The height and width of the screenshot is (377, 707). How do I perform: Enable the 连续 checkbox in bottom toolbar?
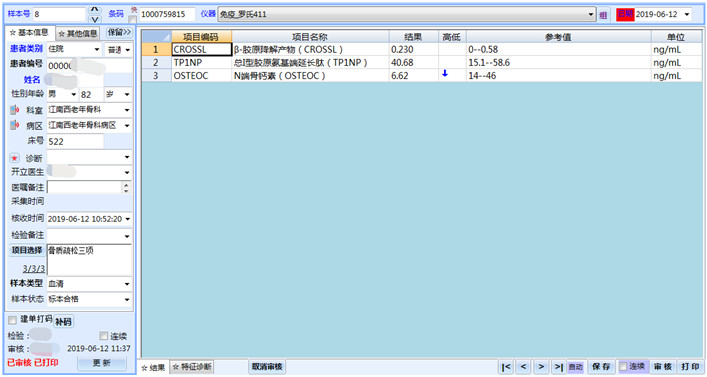(623, 367)
